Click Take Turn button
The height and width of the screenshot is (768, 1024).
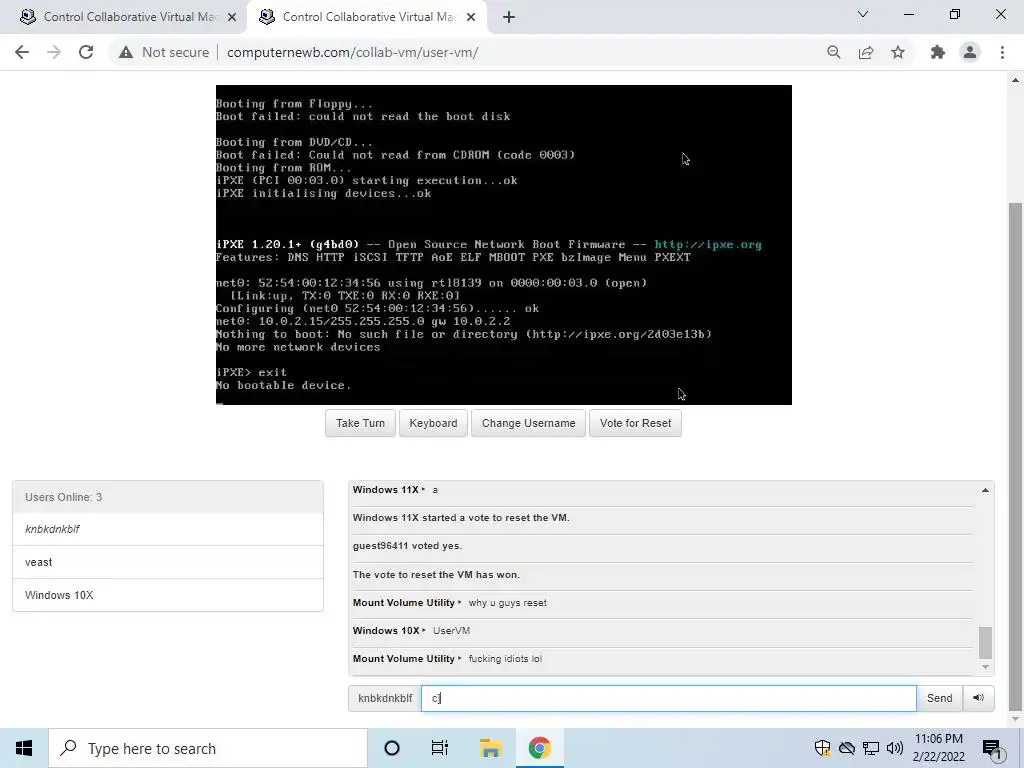tap(360, 423)
